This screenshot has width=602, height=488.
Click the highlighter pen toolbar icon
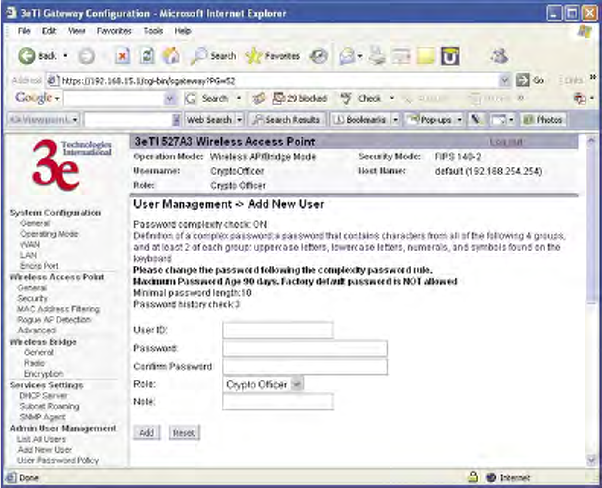pos(476,120)
